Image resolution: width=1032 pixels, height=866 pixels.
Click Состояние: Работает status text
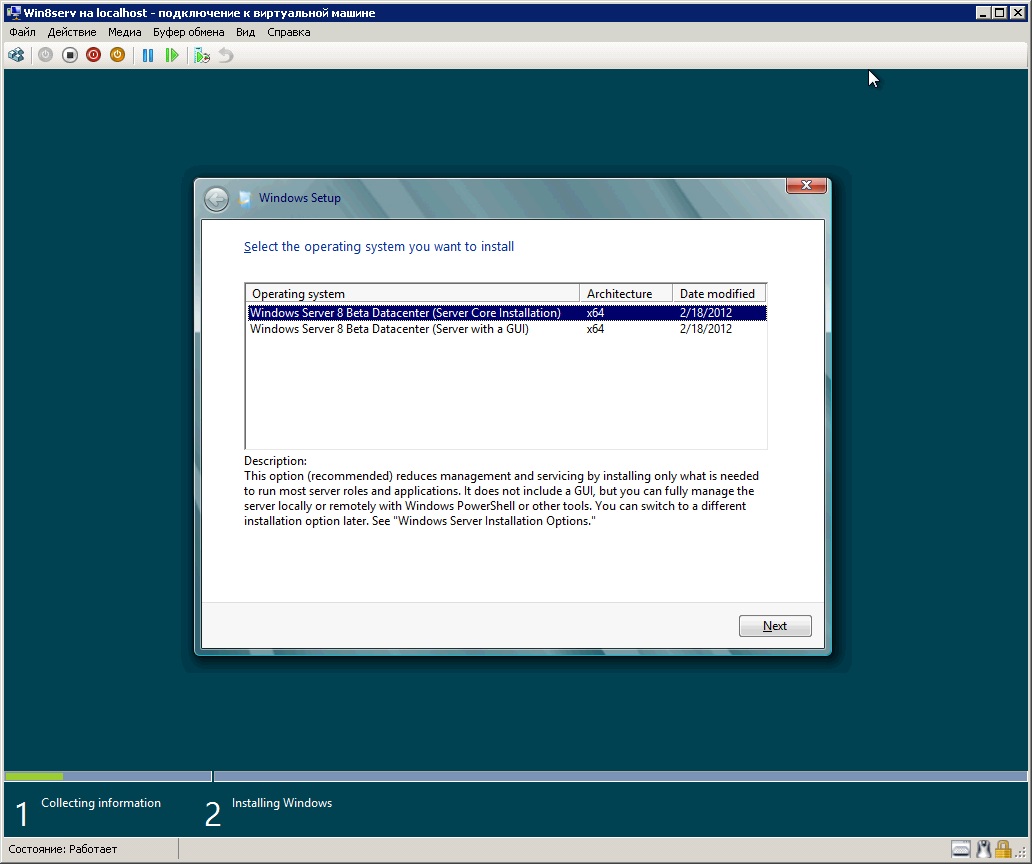pos(63,849)
